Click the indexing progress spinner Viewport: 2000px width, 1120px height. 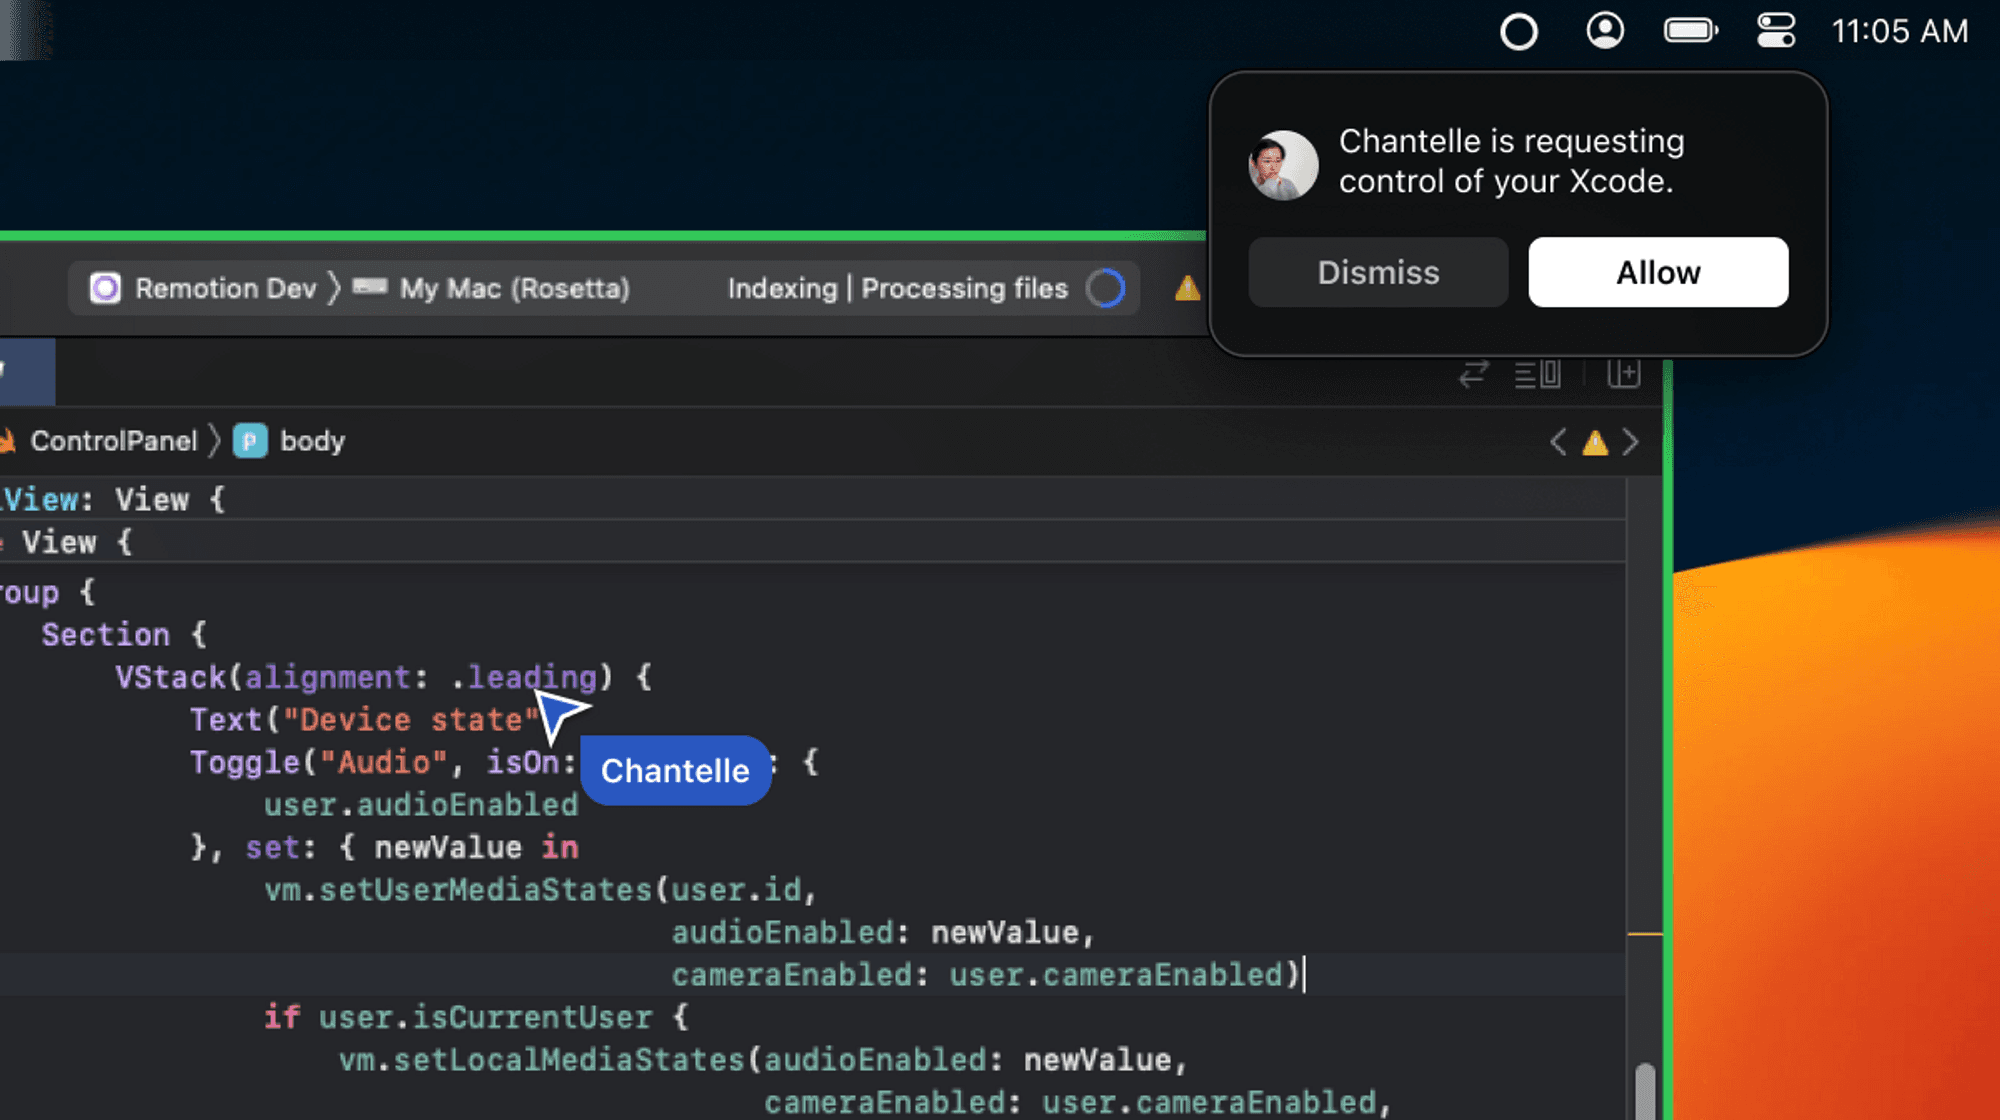(x=1105, y=289)
